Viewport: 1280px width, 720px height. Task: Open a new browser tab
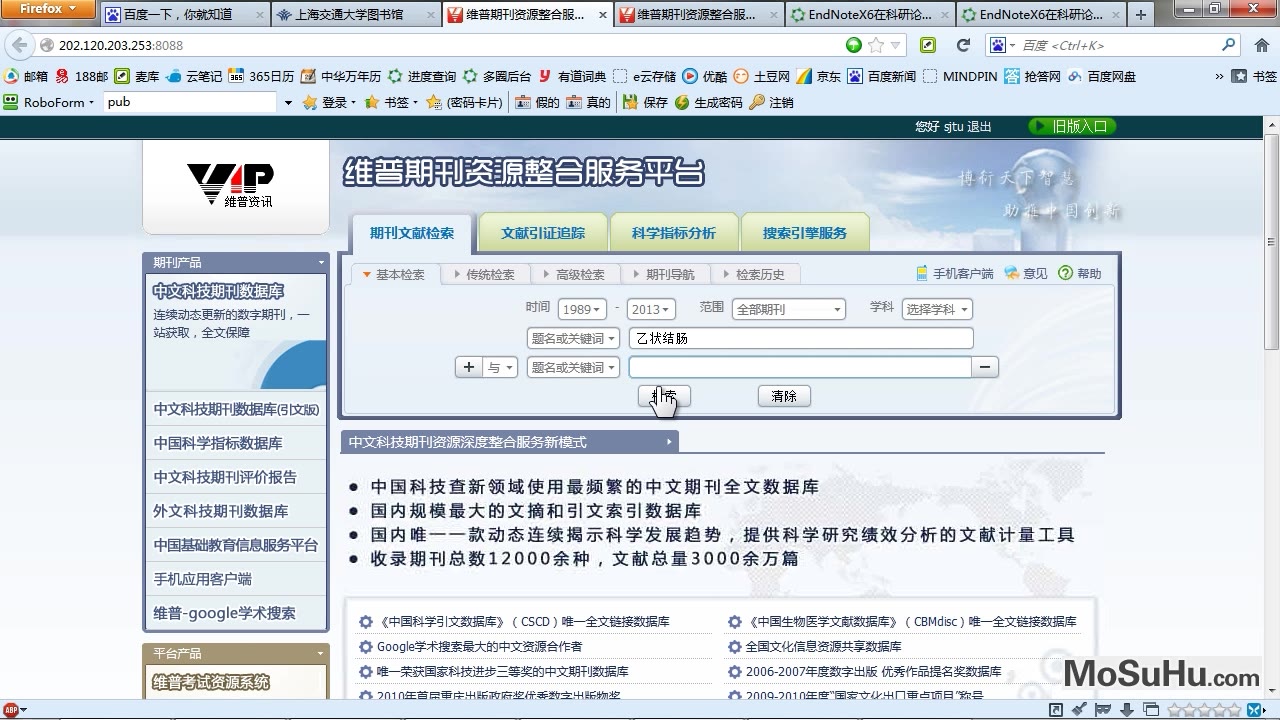[x=1141, y=15]
